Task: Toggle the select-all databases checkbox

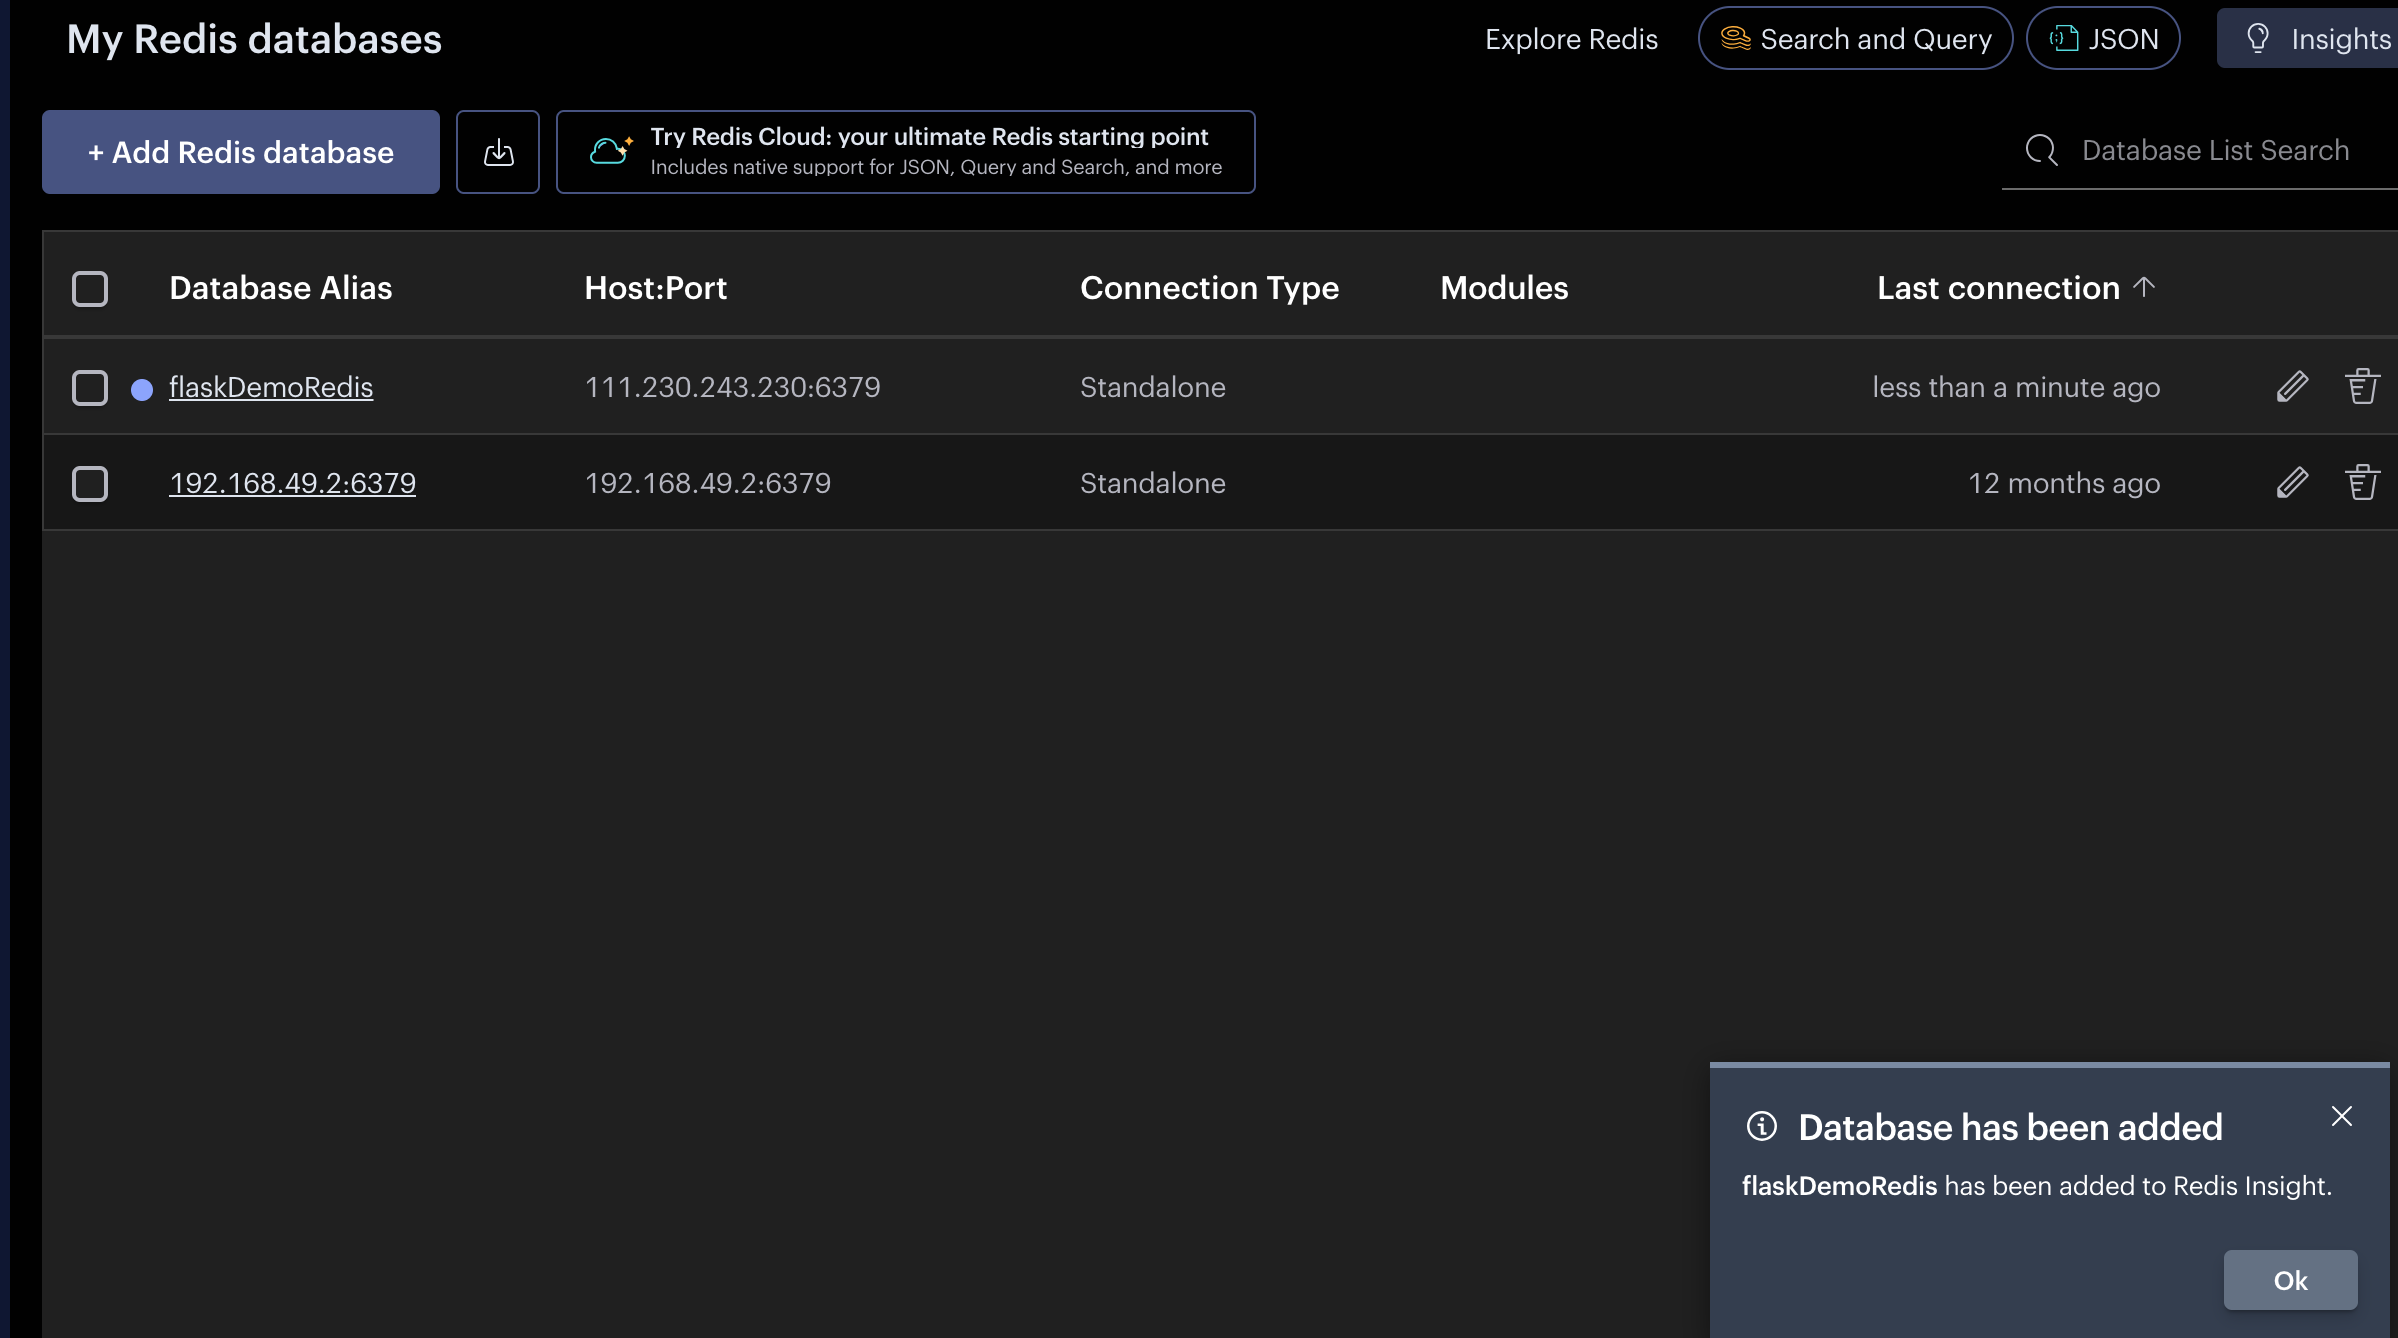Action: pos(90,289)
